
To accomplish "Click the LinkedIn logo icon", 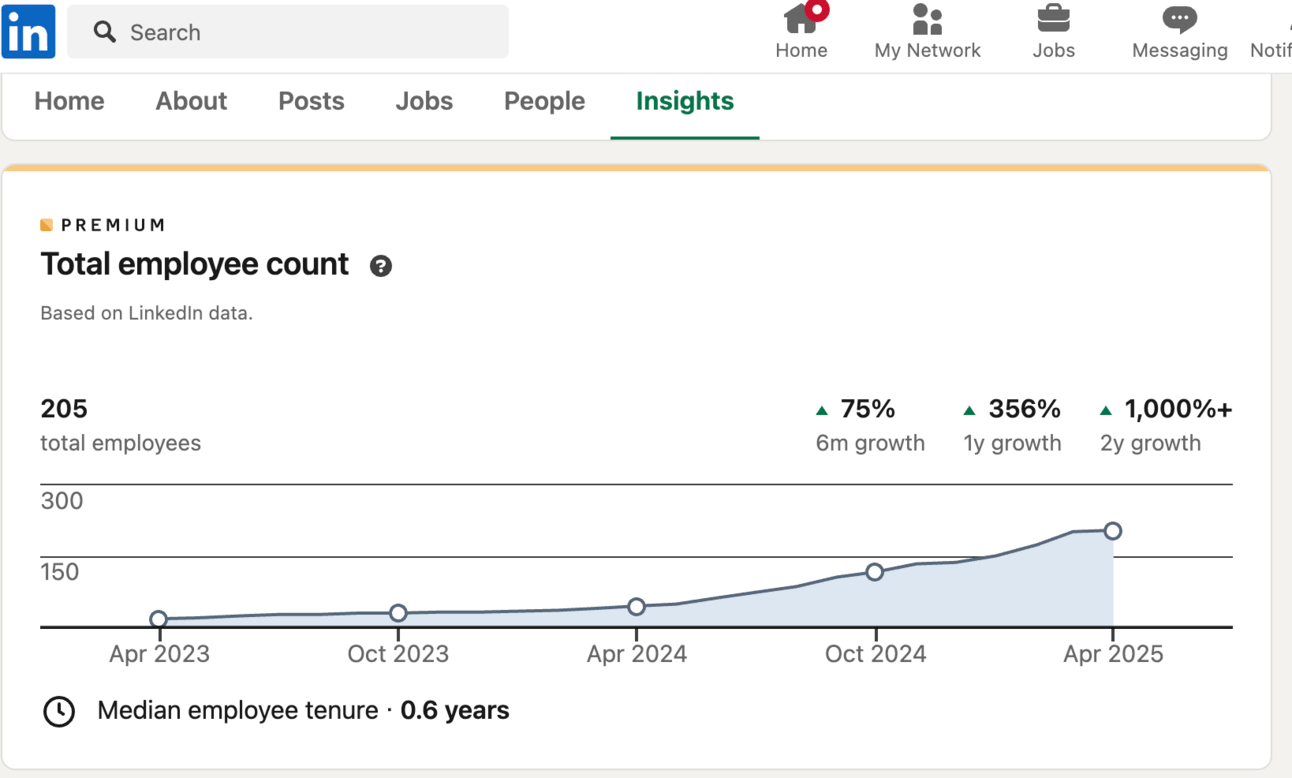I will click(x=28, y=31).
